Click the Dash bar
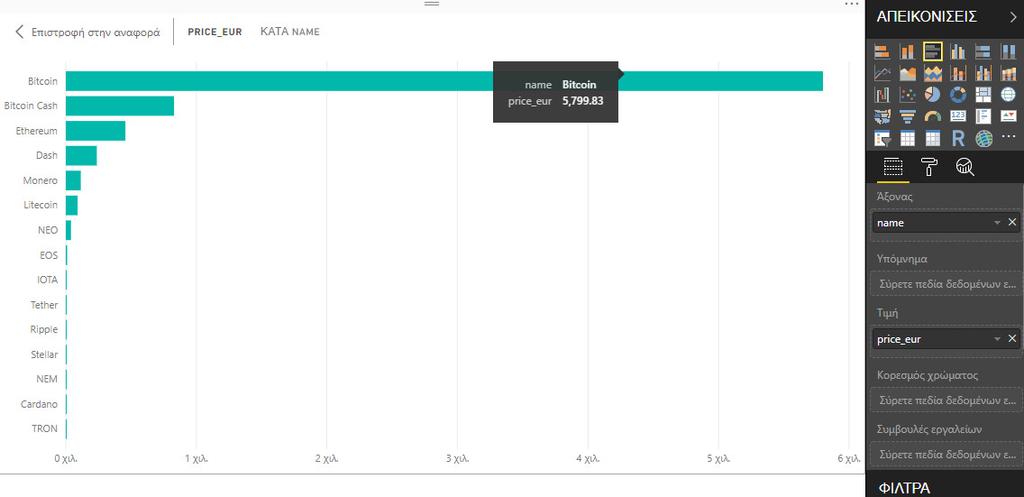The height and width of the screenshot is (497, 1024). point(81,155)
